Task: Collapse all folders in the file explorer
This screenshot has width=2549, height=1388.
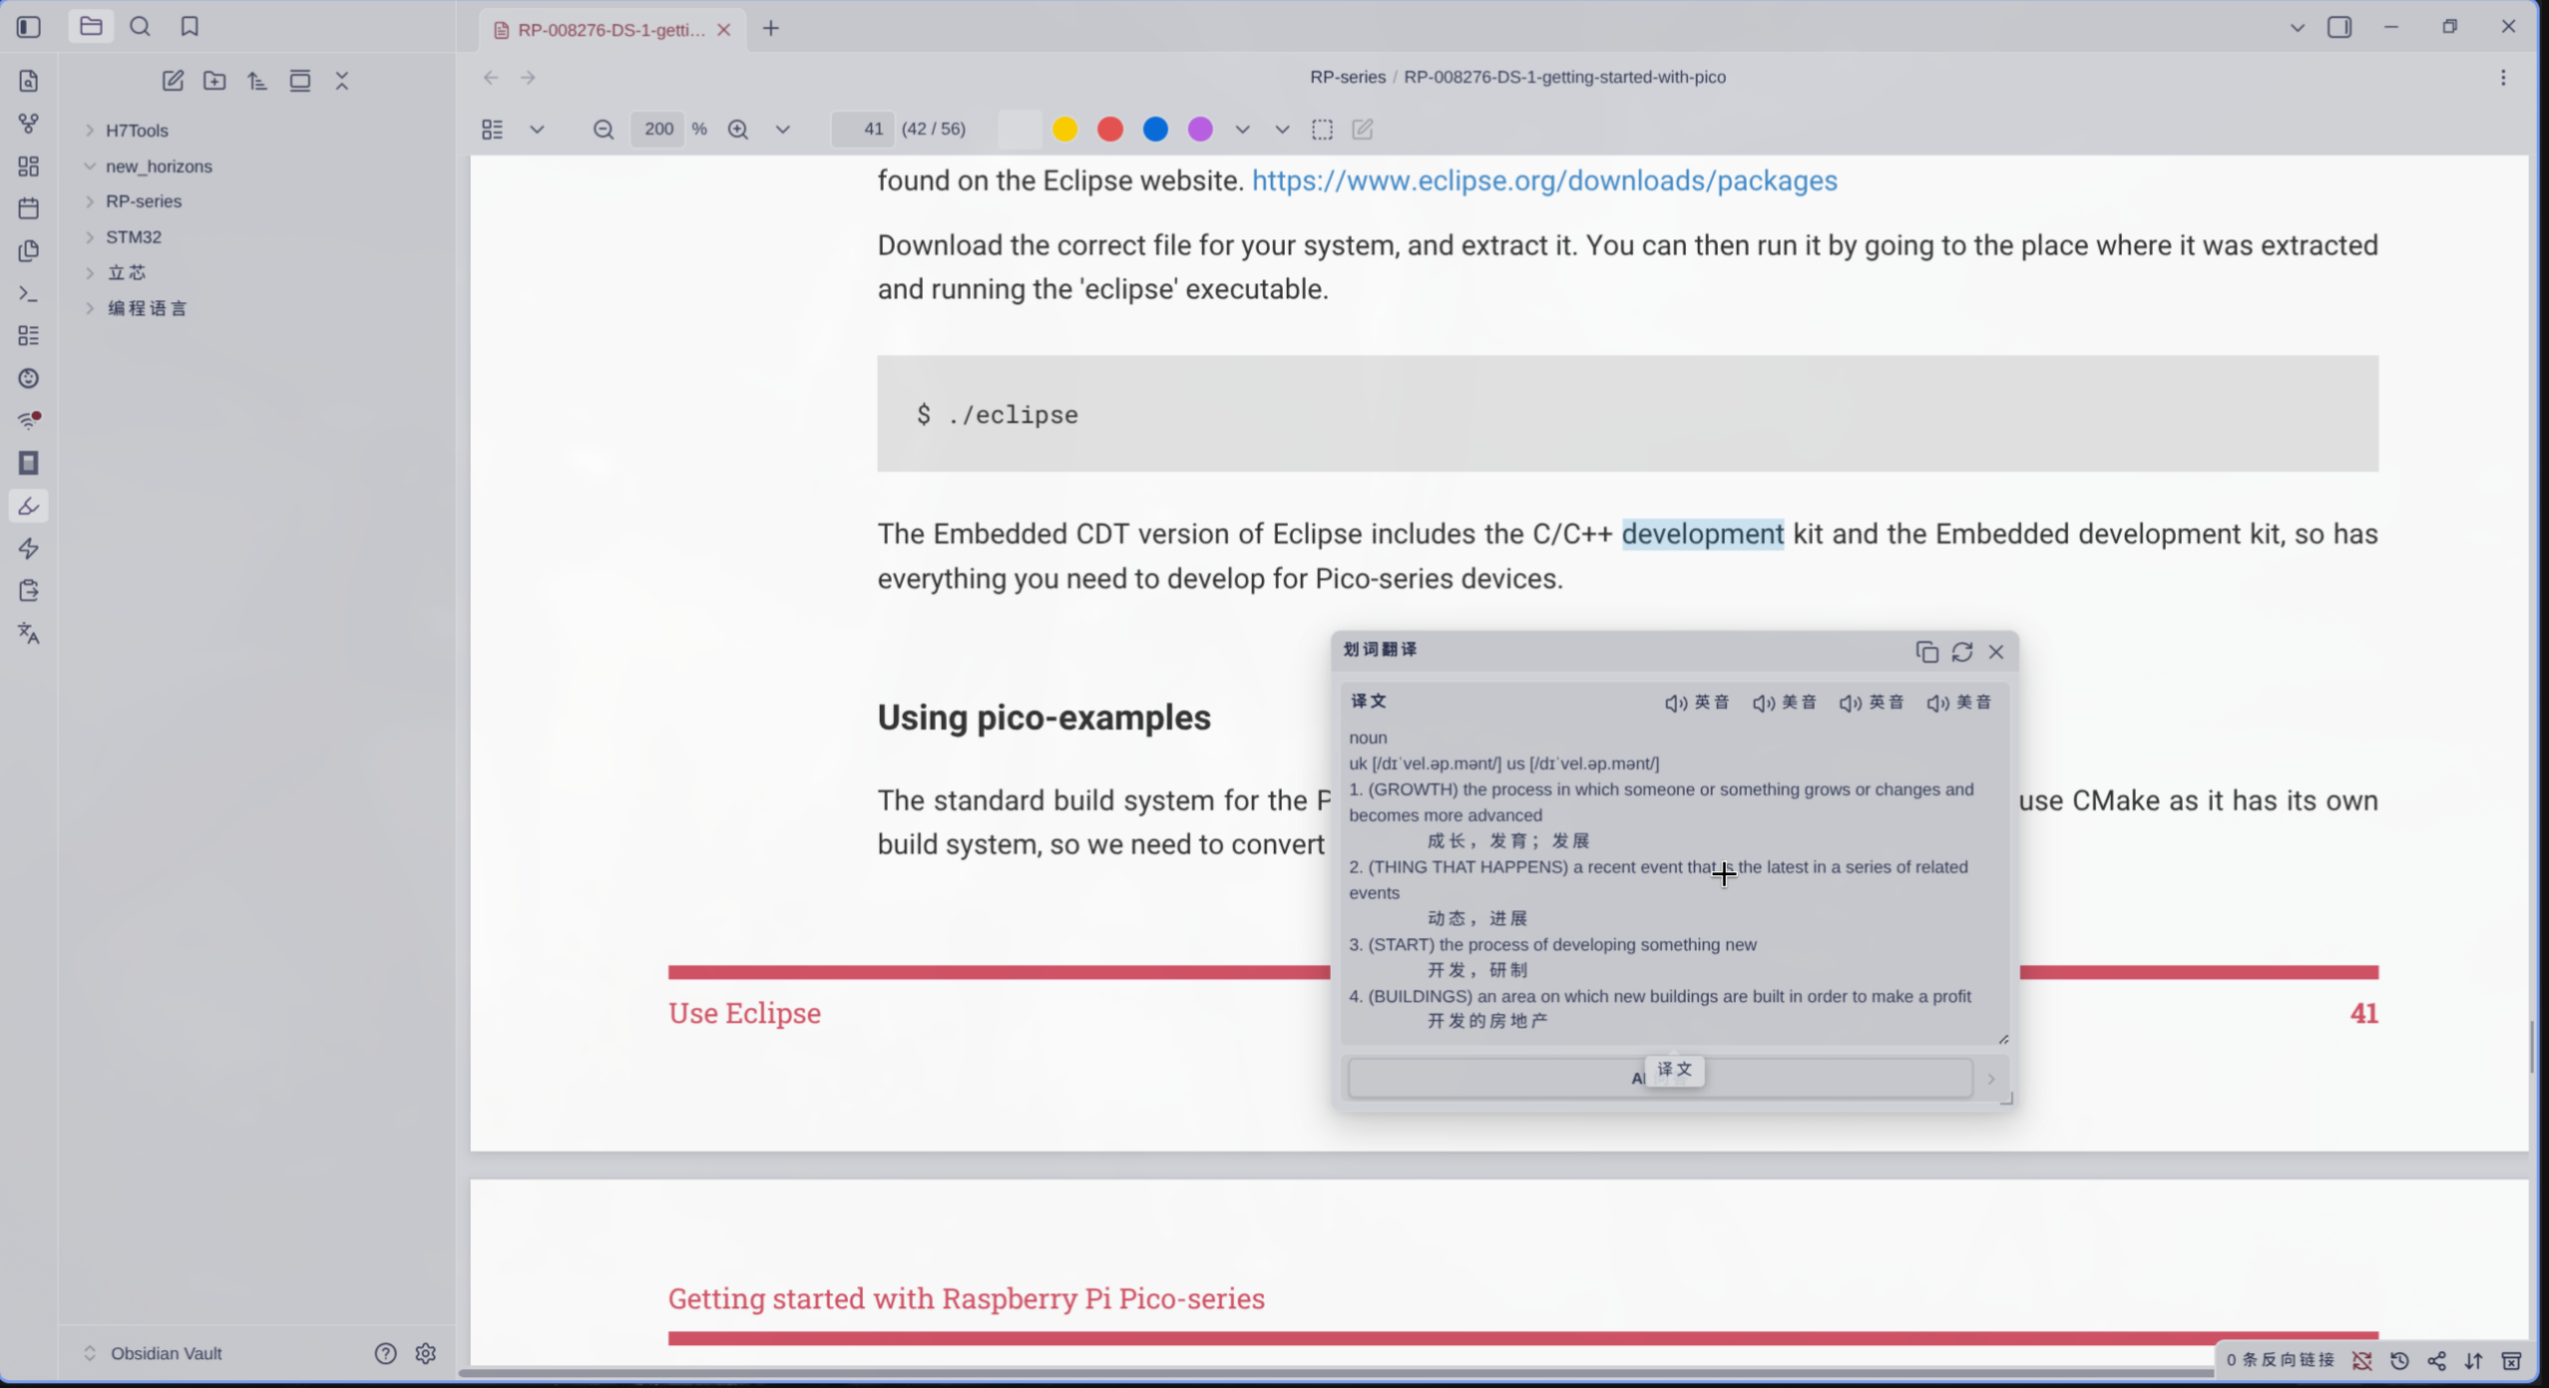Action: [x=342, y=81]
